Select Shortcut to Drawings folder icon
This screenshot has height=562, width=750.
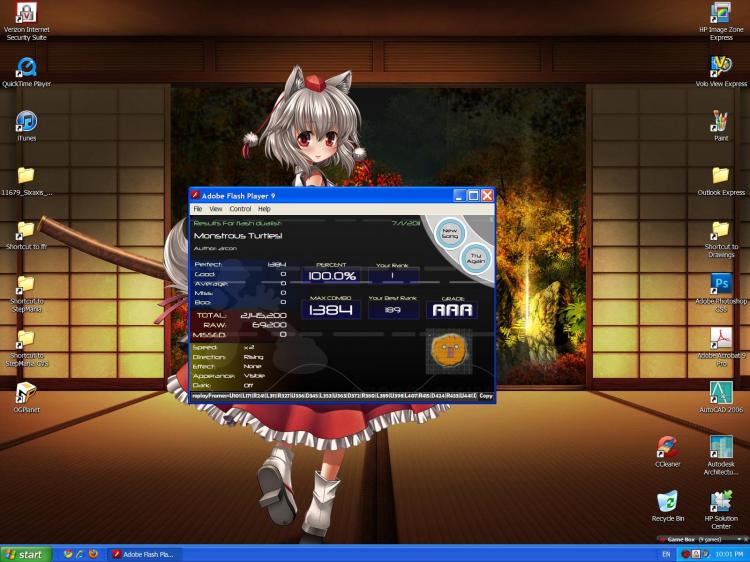(x=721, y=240)
